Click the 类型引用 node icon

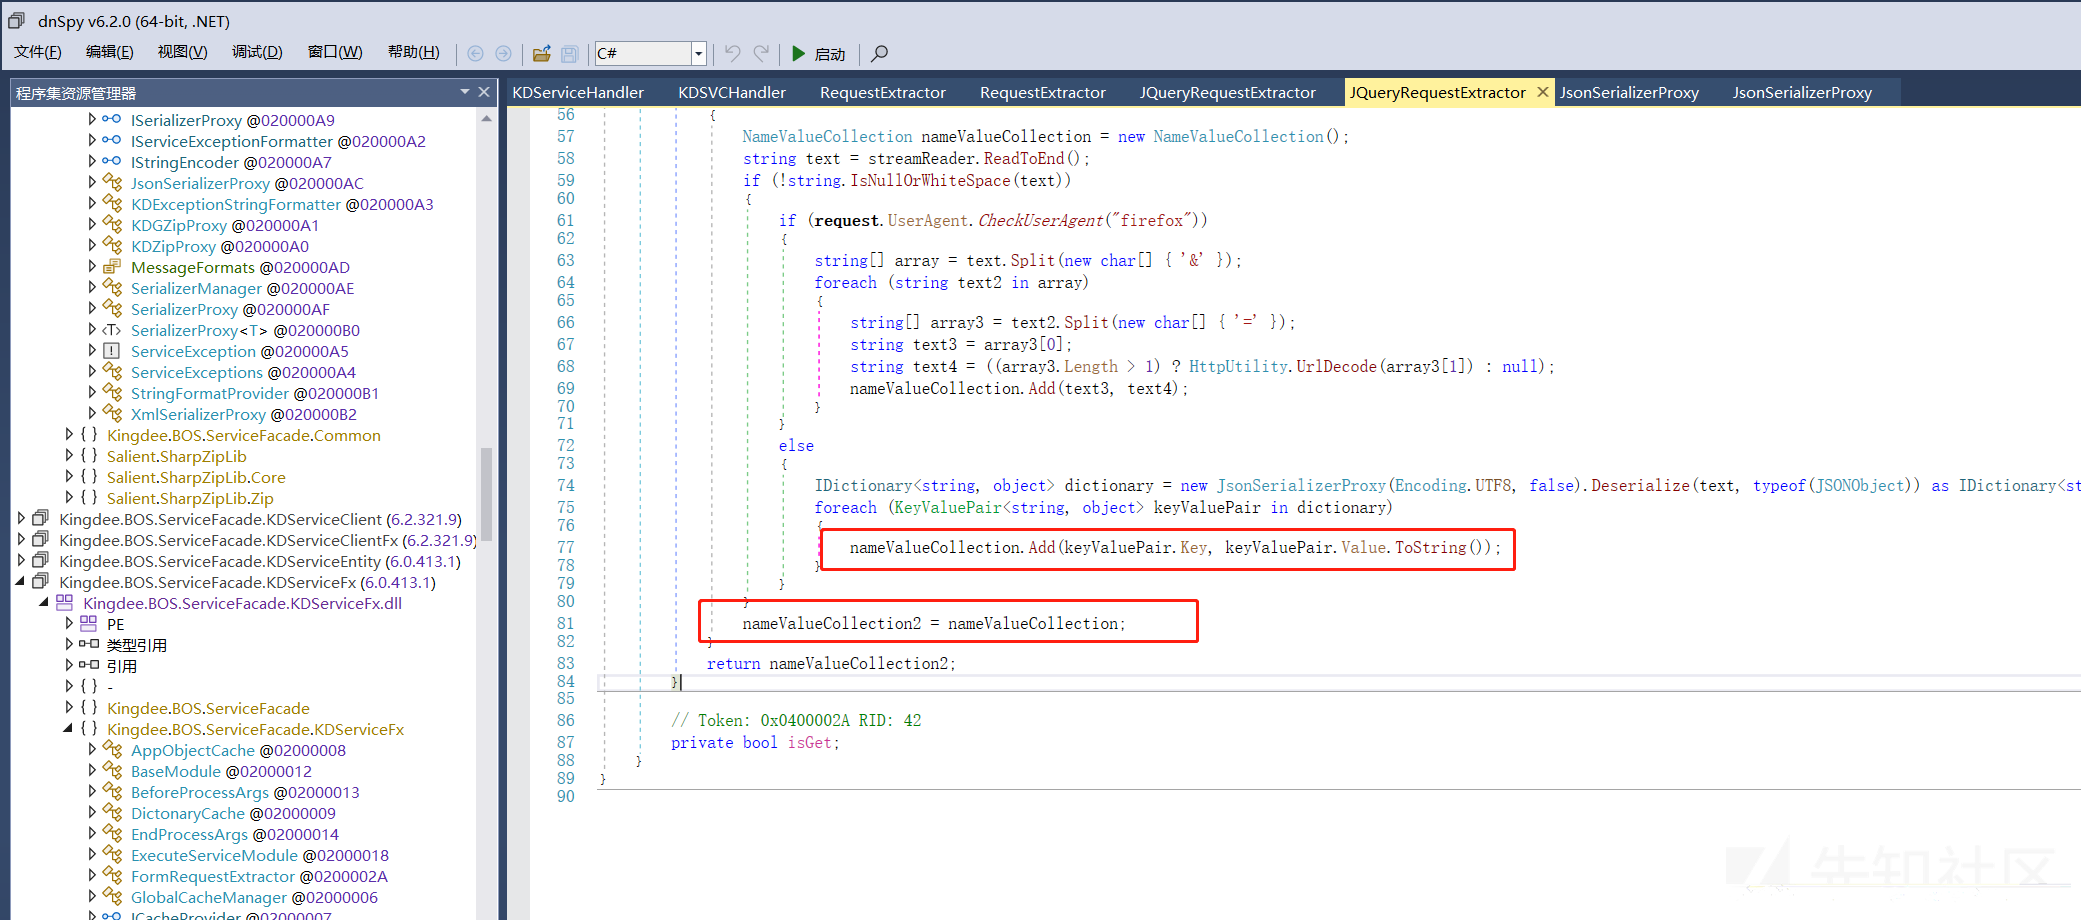click(x=88, y=644)
